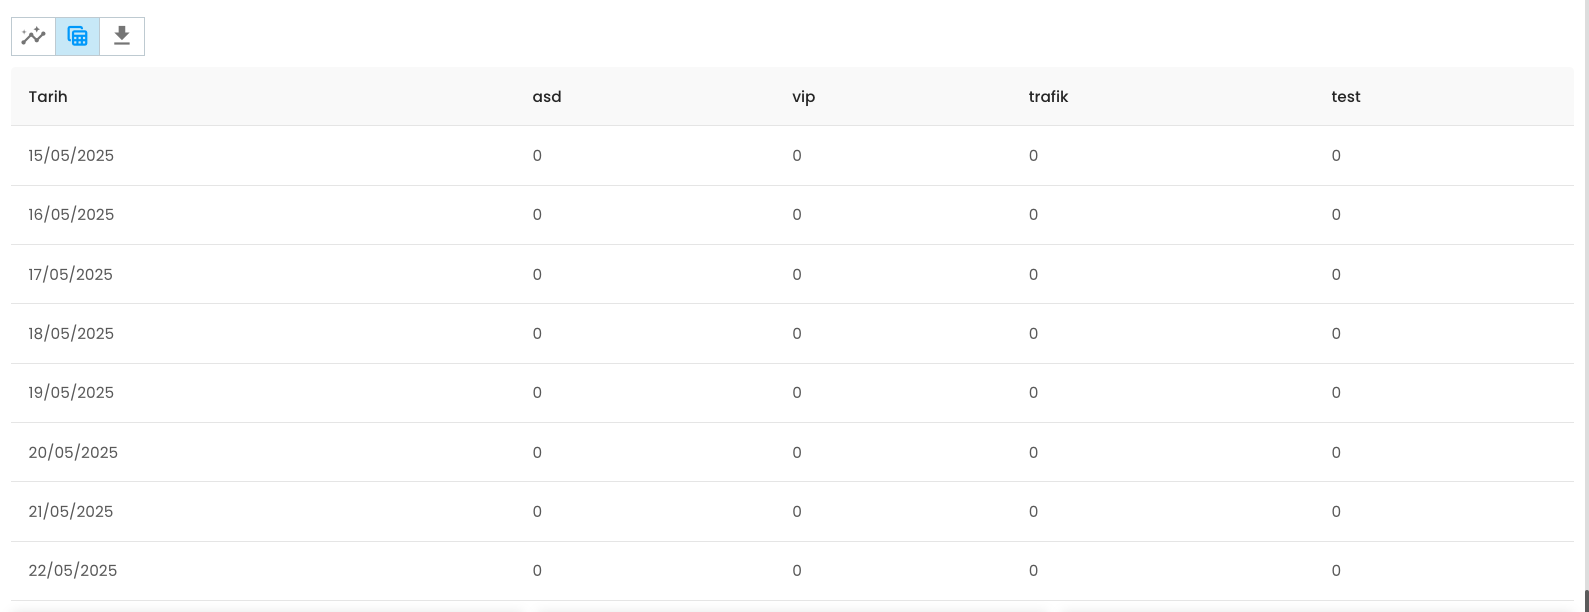Select the 22/05/2025 row date
Viewport: 1589px width, 612px height.
[73, 571]
